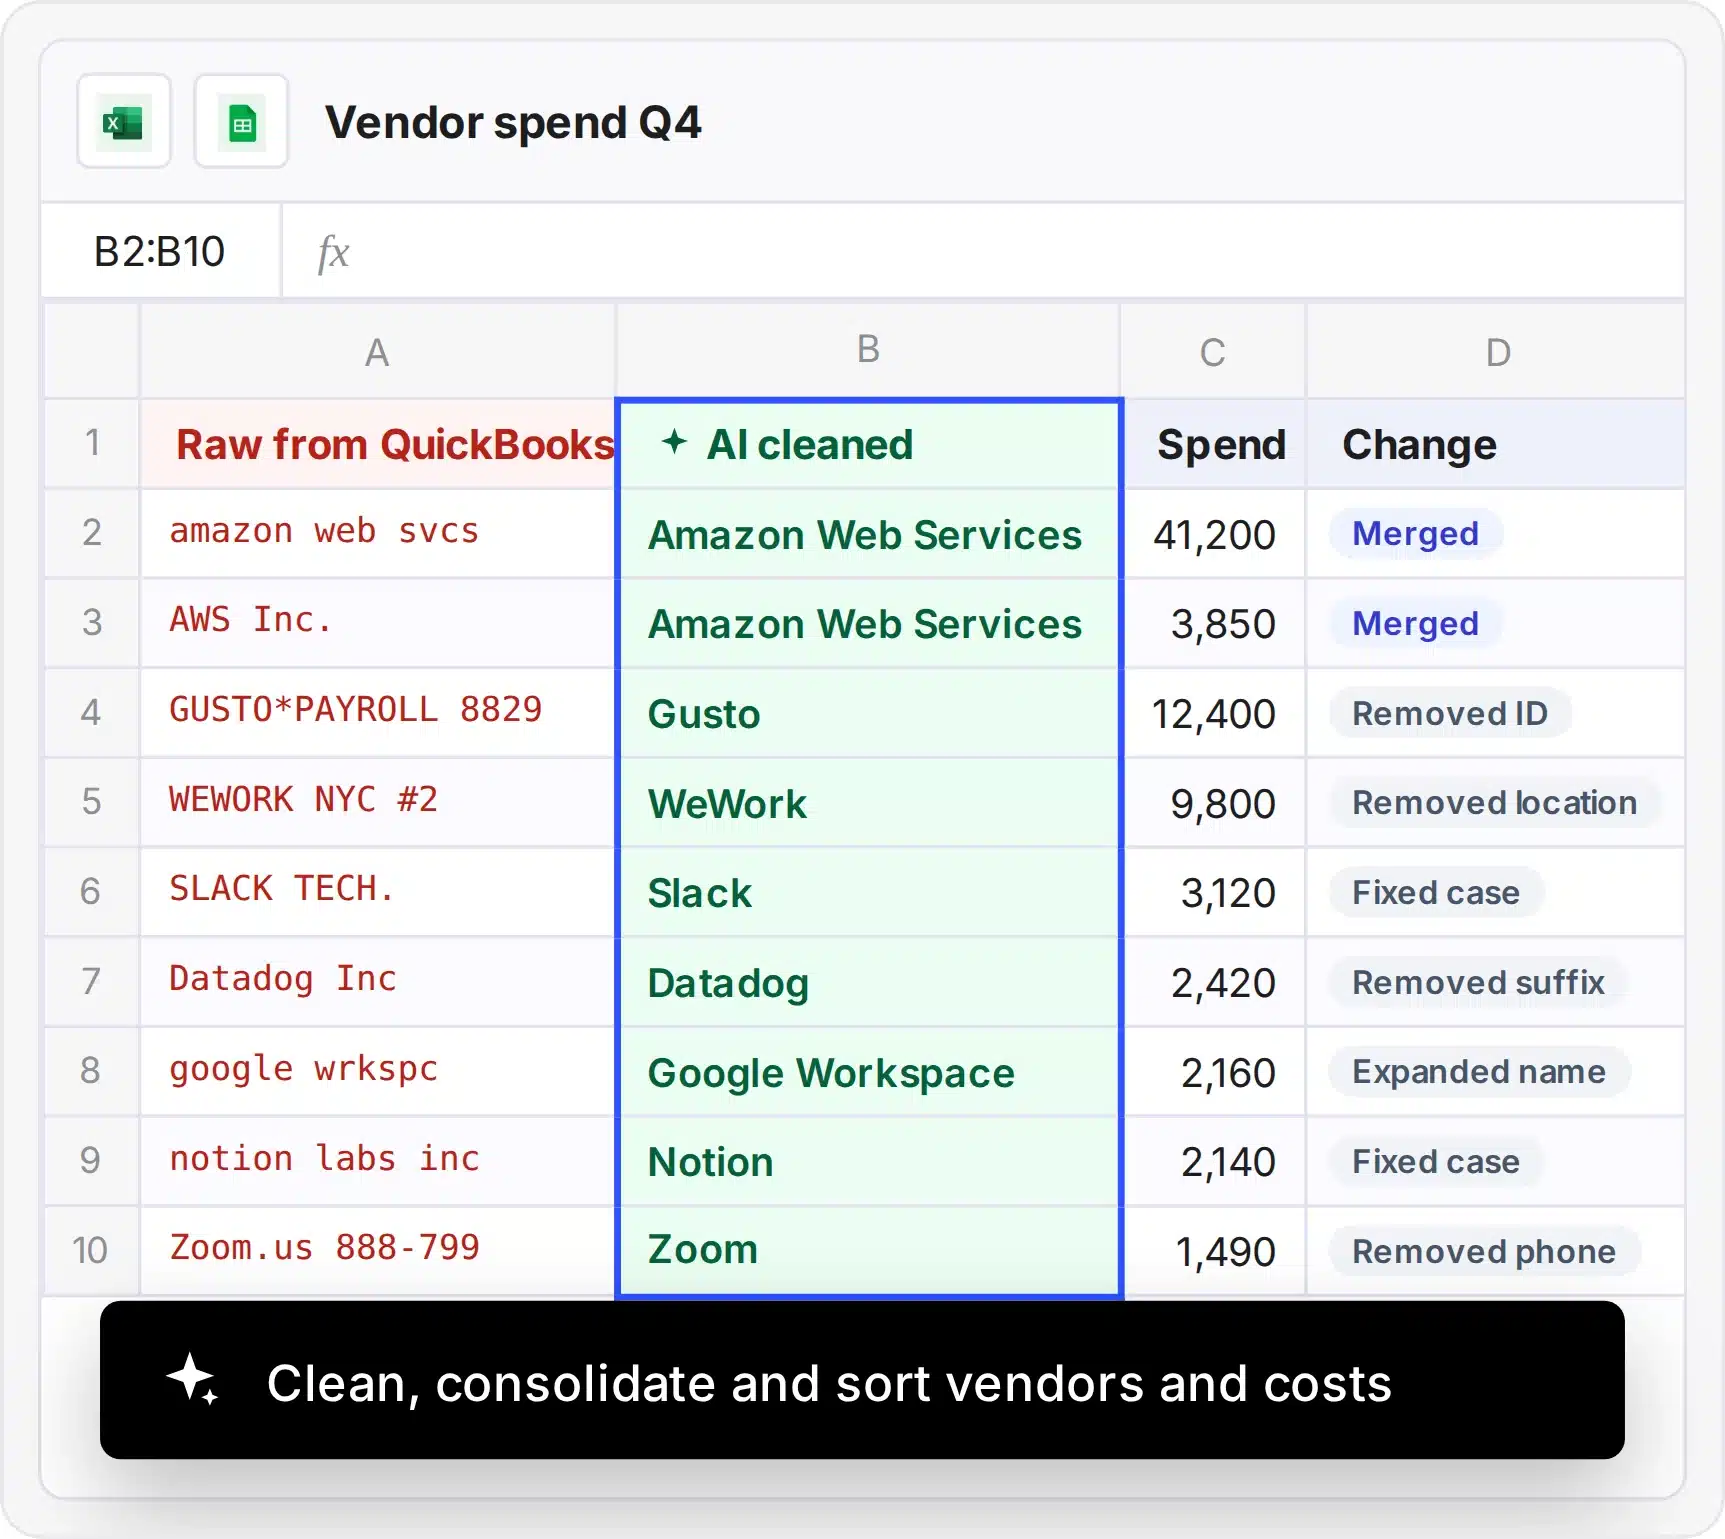The width and height of the screenshot is (1725, 1539).
Task: Click the Excel file icon
Action: click(x=124, y=122)
